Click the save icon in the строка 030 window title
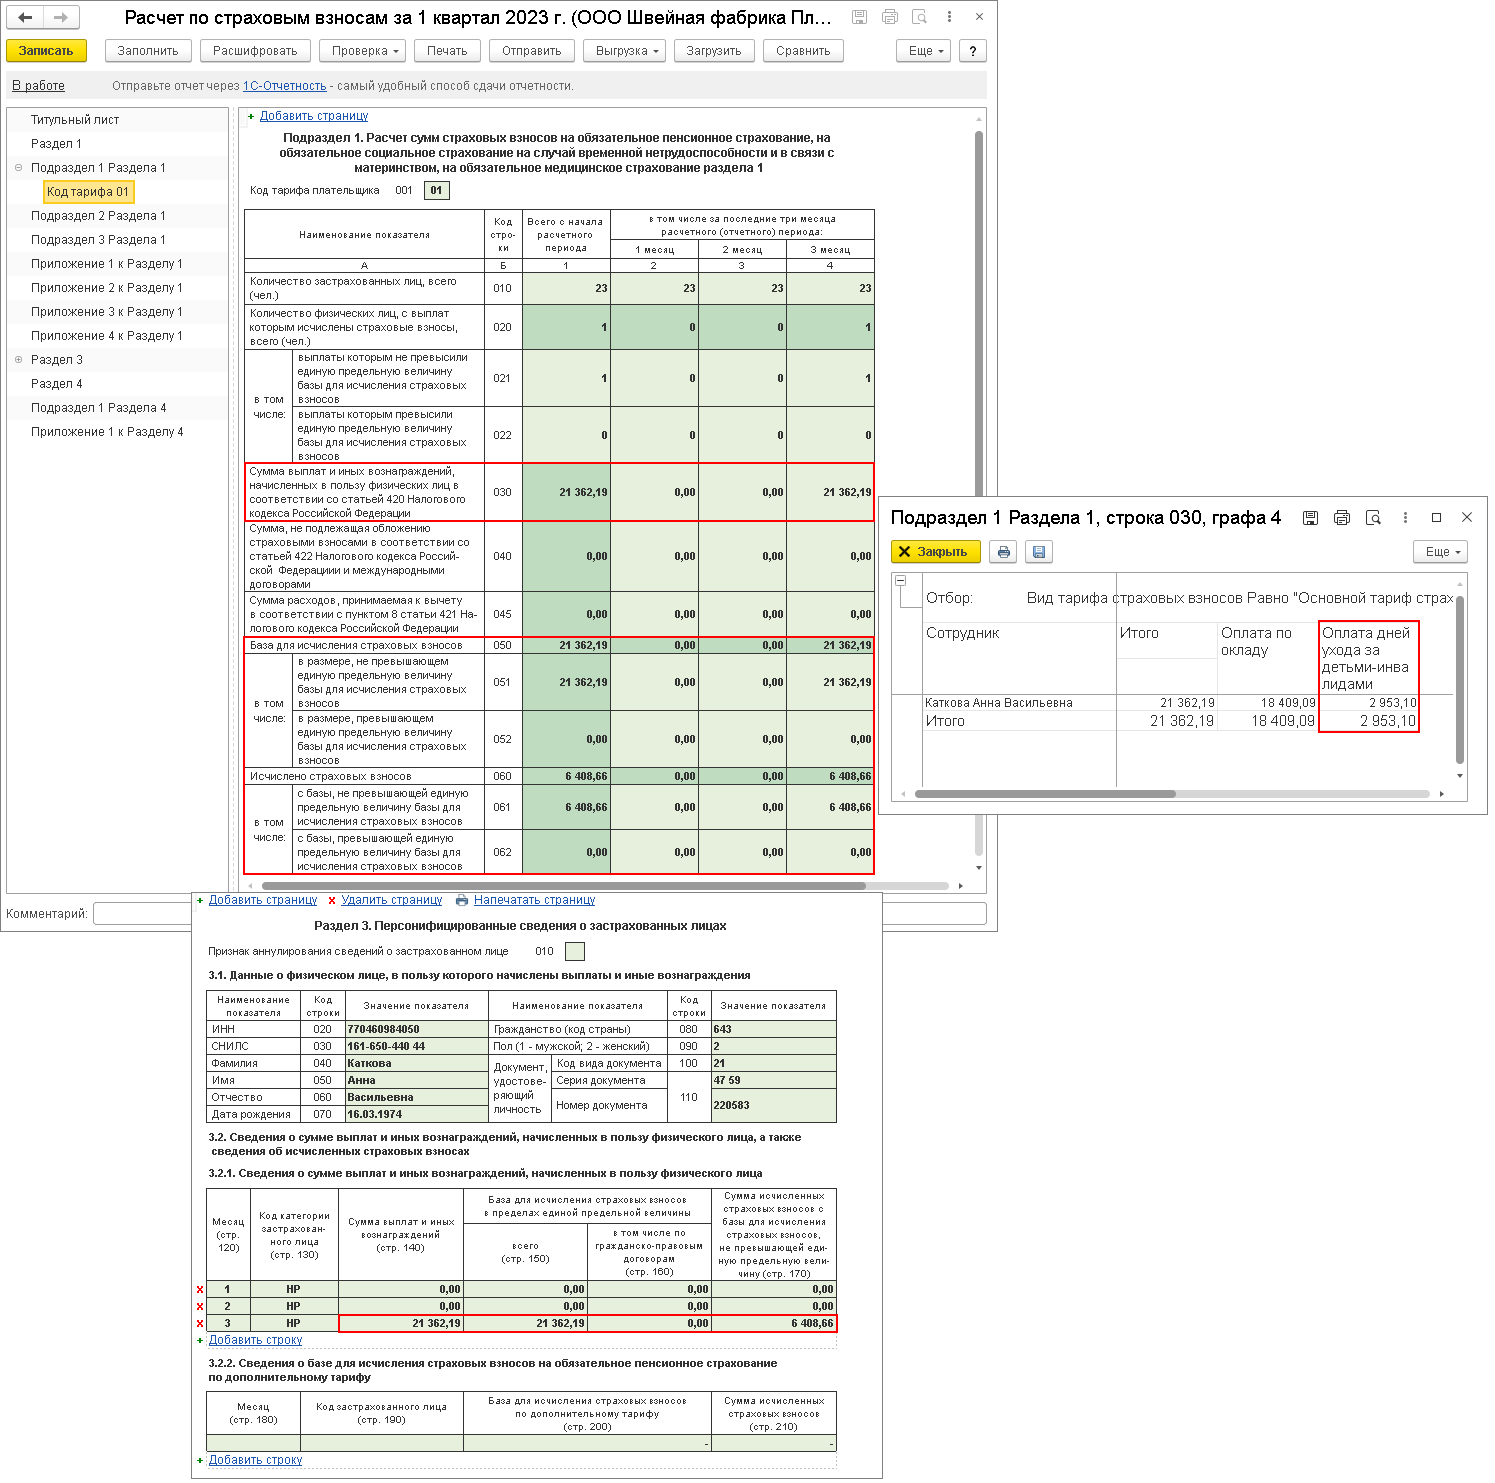Screen dimensions: 1495x1483 [x=1310, y=517]
